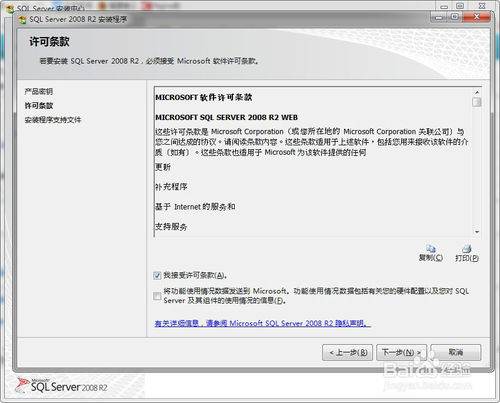Select the 许可条款 step in the sidebar

[39, 106]
